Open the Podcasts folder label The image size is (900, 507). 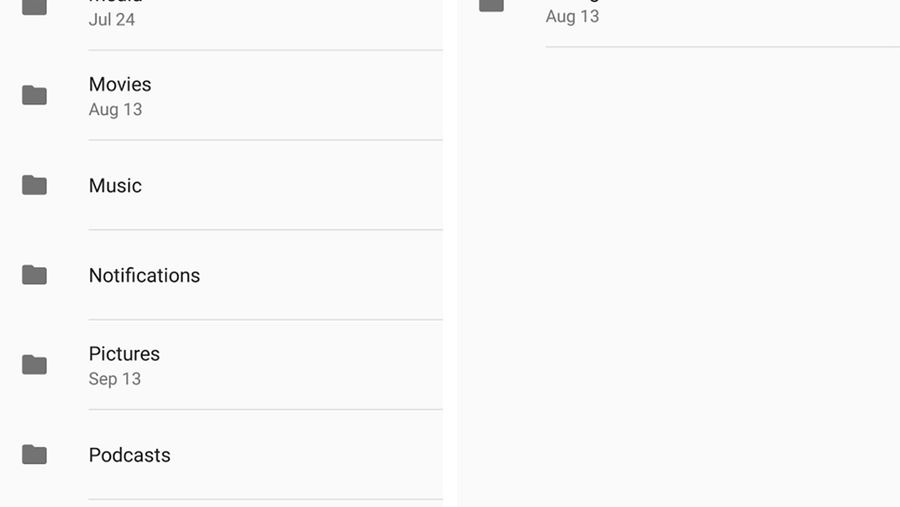[x=130, y=455]
